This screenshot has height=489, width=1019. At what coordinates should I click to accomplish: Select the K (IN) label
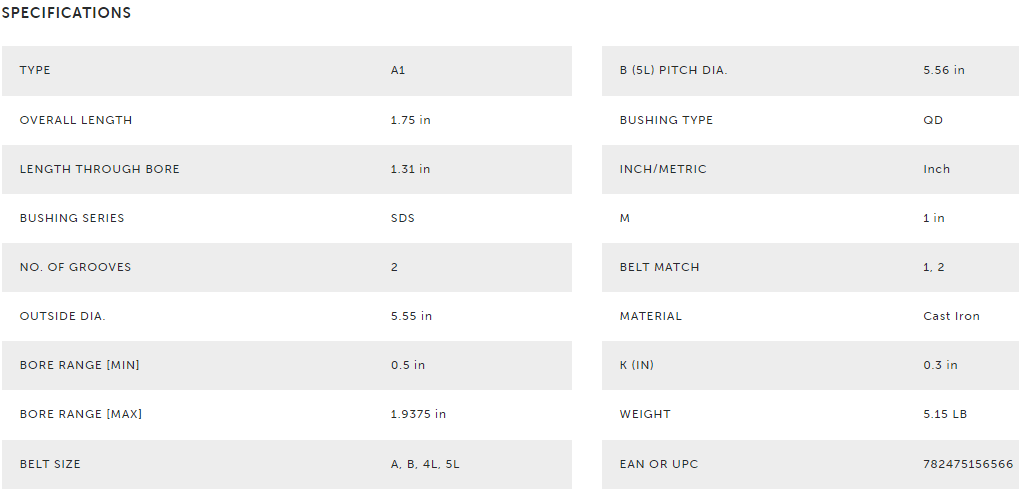coord(637,365)
